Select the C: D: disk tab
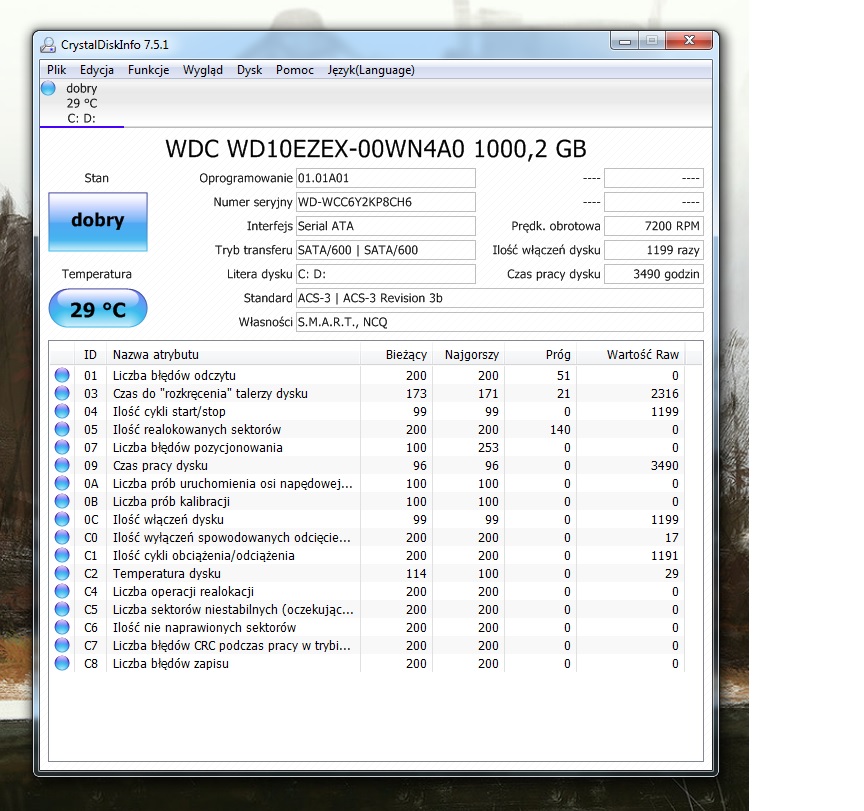Viewport: 864px width, 811px height. 82,103
